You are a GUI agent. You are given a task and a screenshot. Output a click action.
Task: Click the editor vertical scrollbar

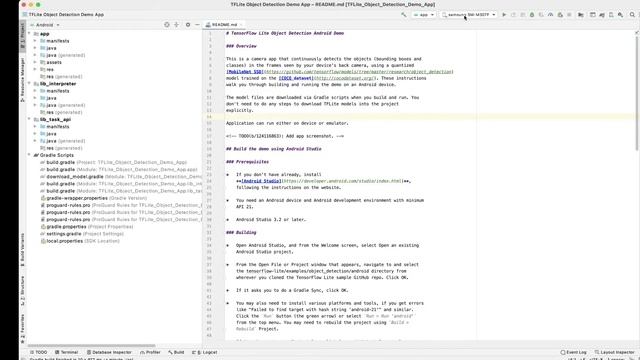637,92
